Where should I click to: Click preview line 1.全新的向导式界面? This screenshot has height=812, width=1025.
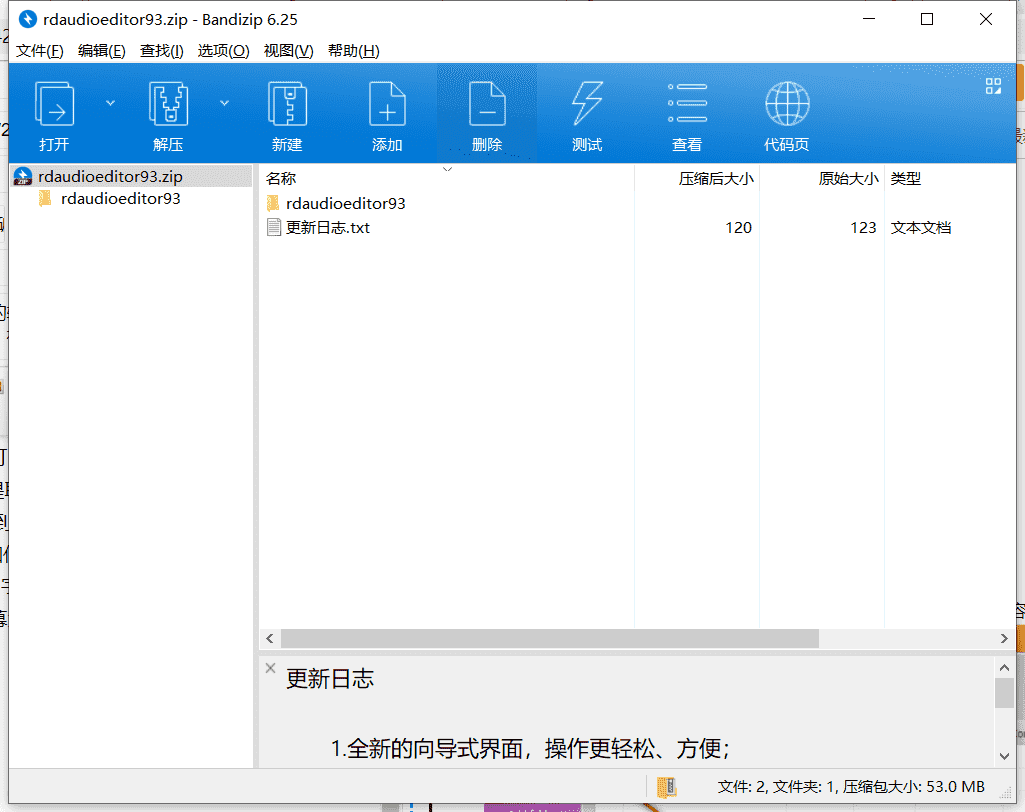[530, 749]
